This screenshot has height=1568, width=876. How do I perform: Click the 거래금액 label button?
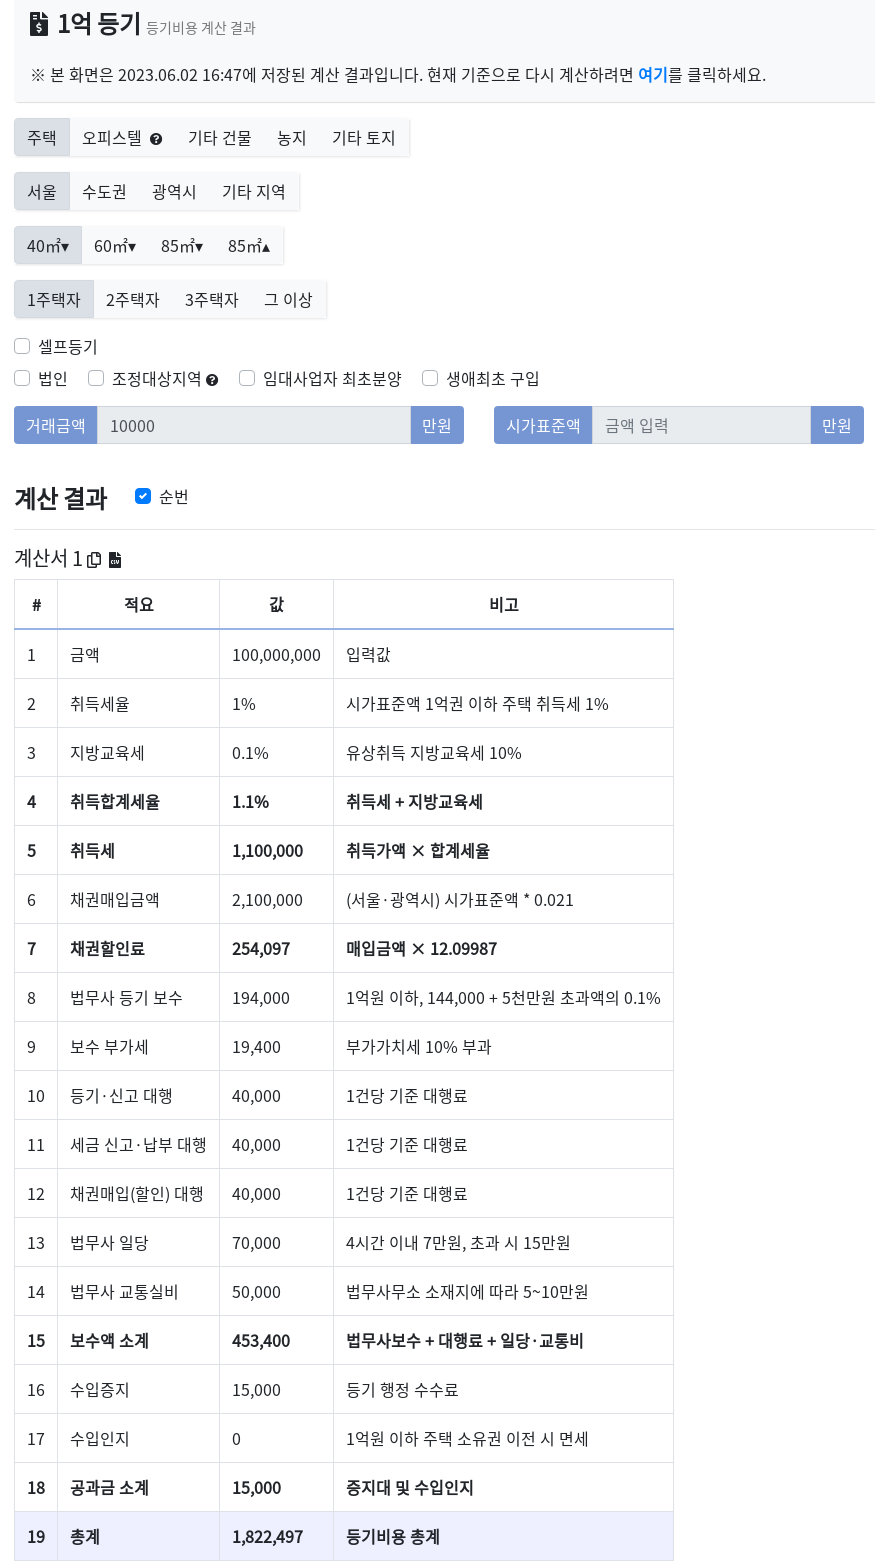point(56,425)
